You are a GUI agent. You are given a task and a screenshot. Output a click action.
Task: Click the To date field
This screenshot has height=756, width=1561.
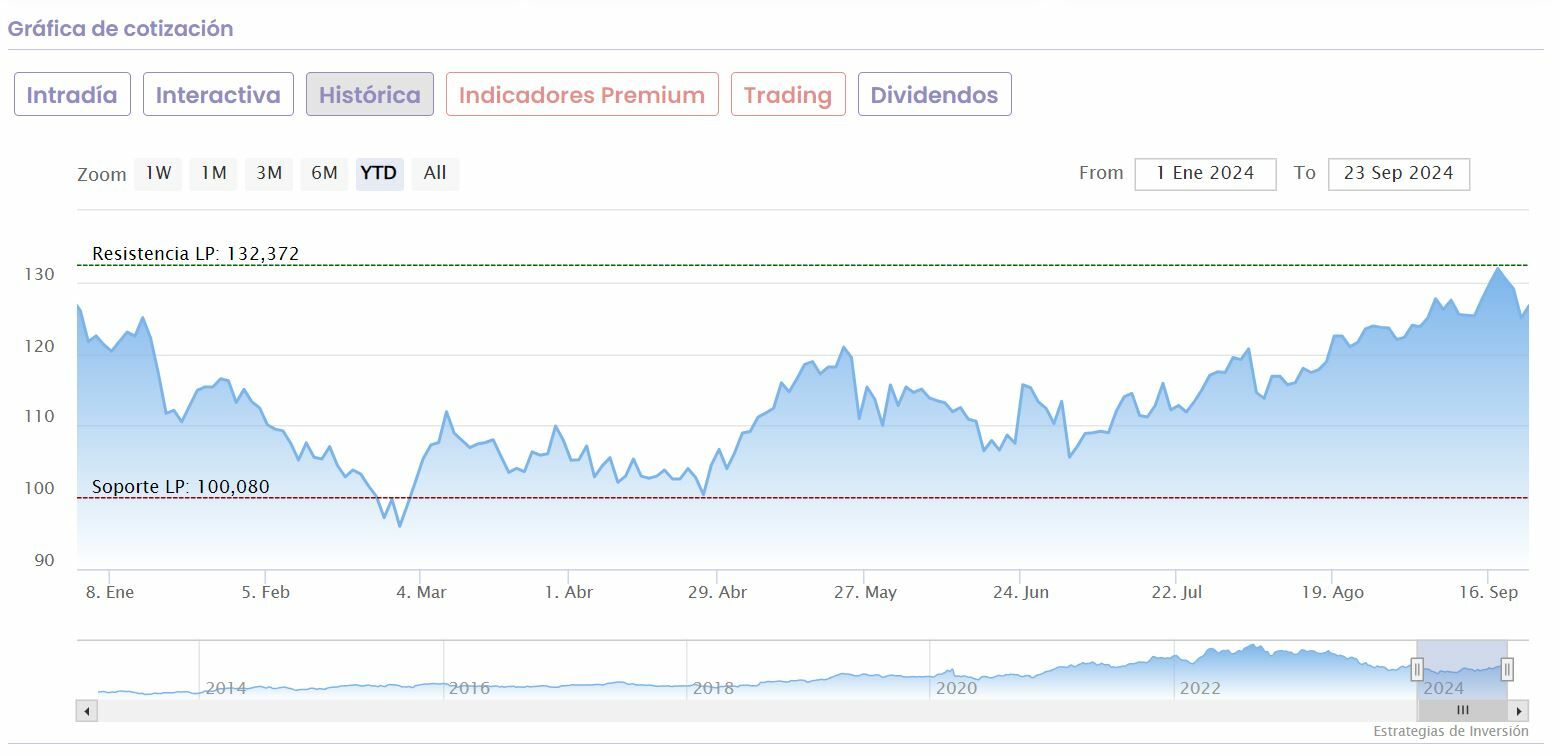(1398, 173)
